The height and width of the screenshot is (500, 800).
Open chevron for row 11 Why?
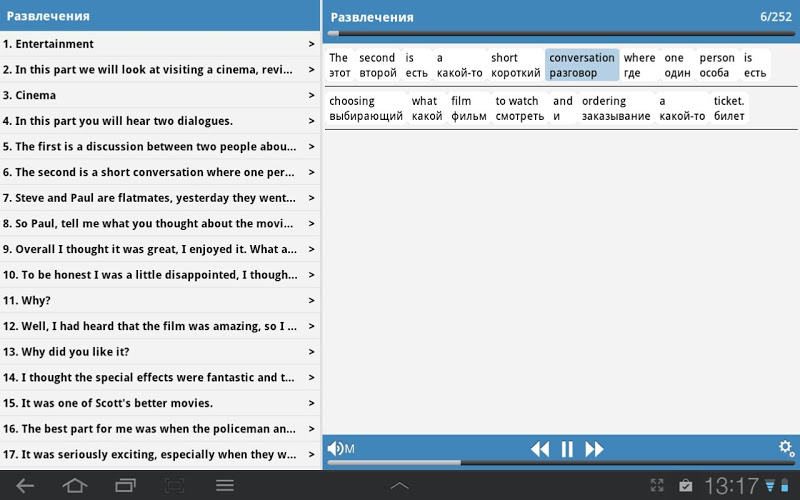click(311, 301)
